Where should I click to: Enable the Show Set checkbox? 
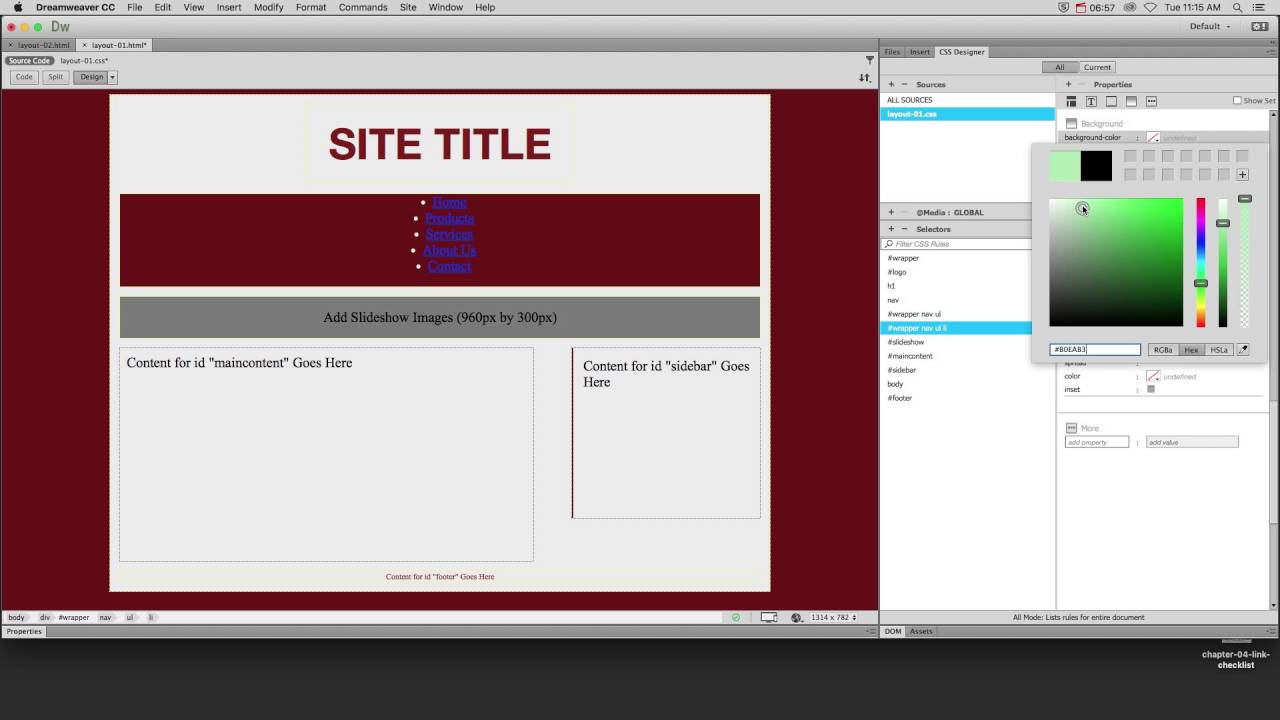(1237, 100)
